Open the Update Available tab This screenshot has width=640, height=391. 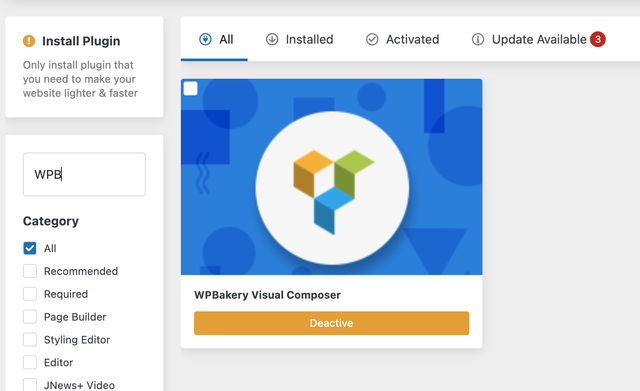click(538, 39)
